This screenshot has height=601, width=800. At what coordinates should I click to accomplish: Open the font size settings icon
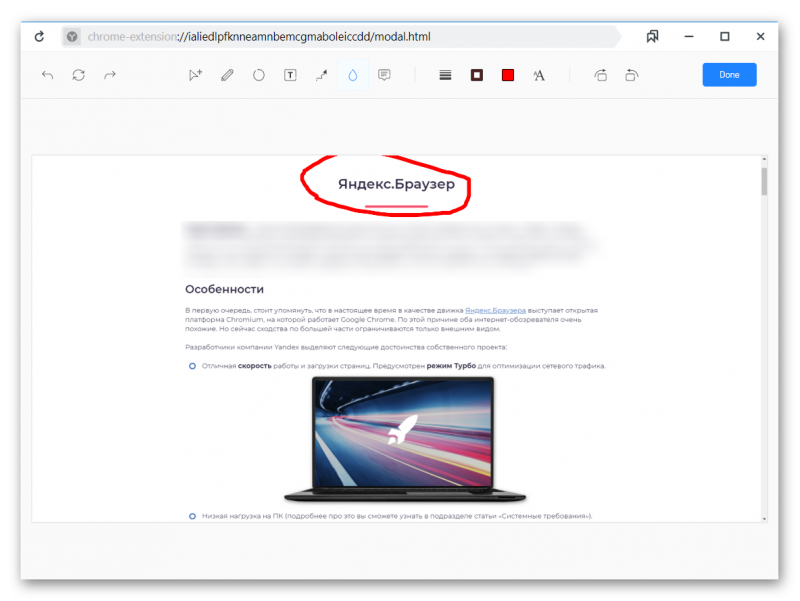click(539, 76)
